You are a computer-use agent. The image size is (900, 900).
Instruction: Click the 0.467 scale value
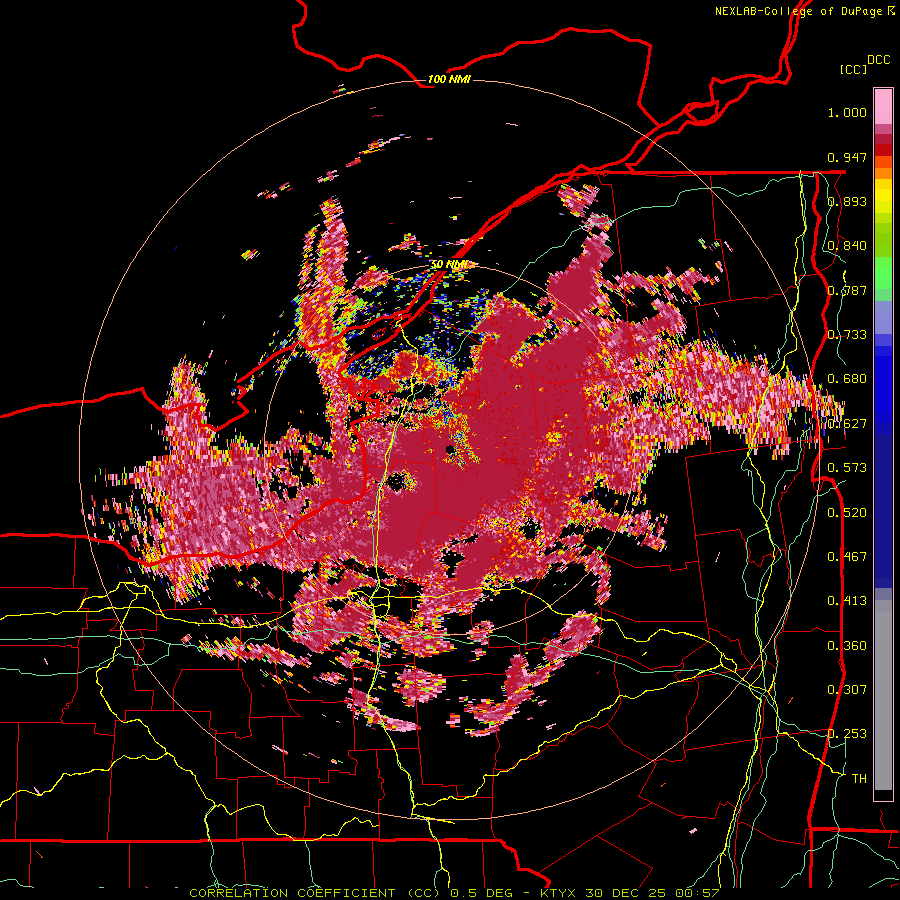click(x=847, y=557)
